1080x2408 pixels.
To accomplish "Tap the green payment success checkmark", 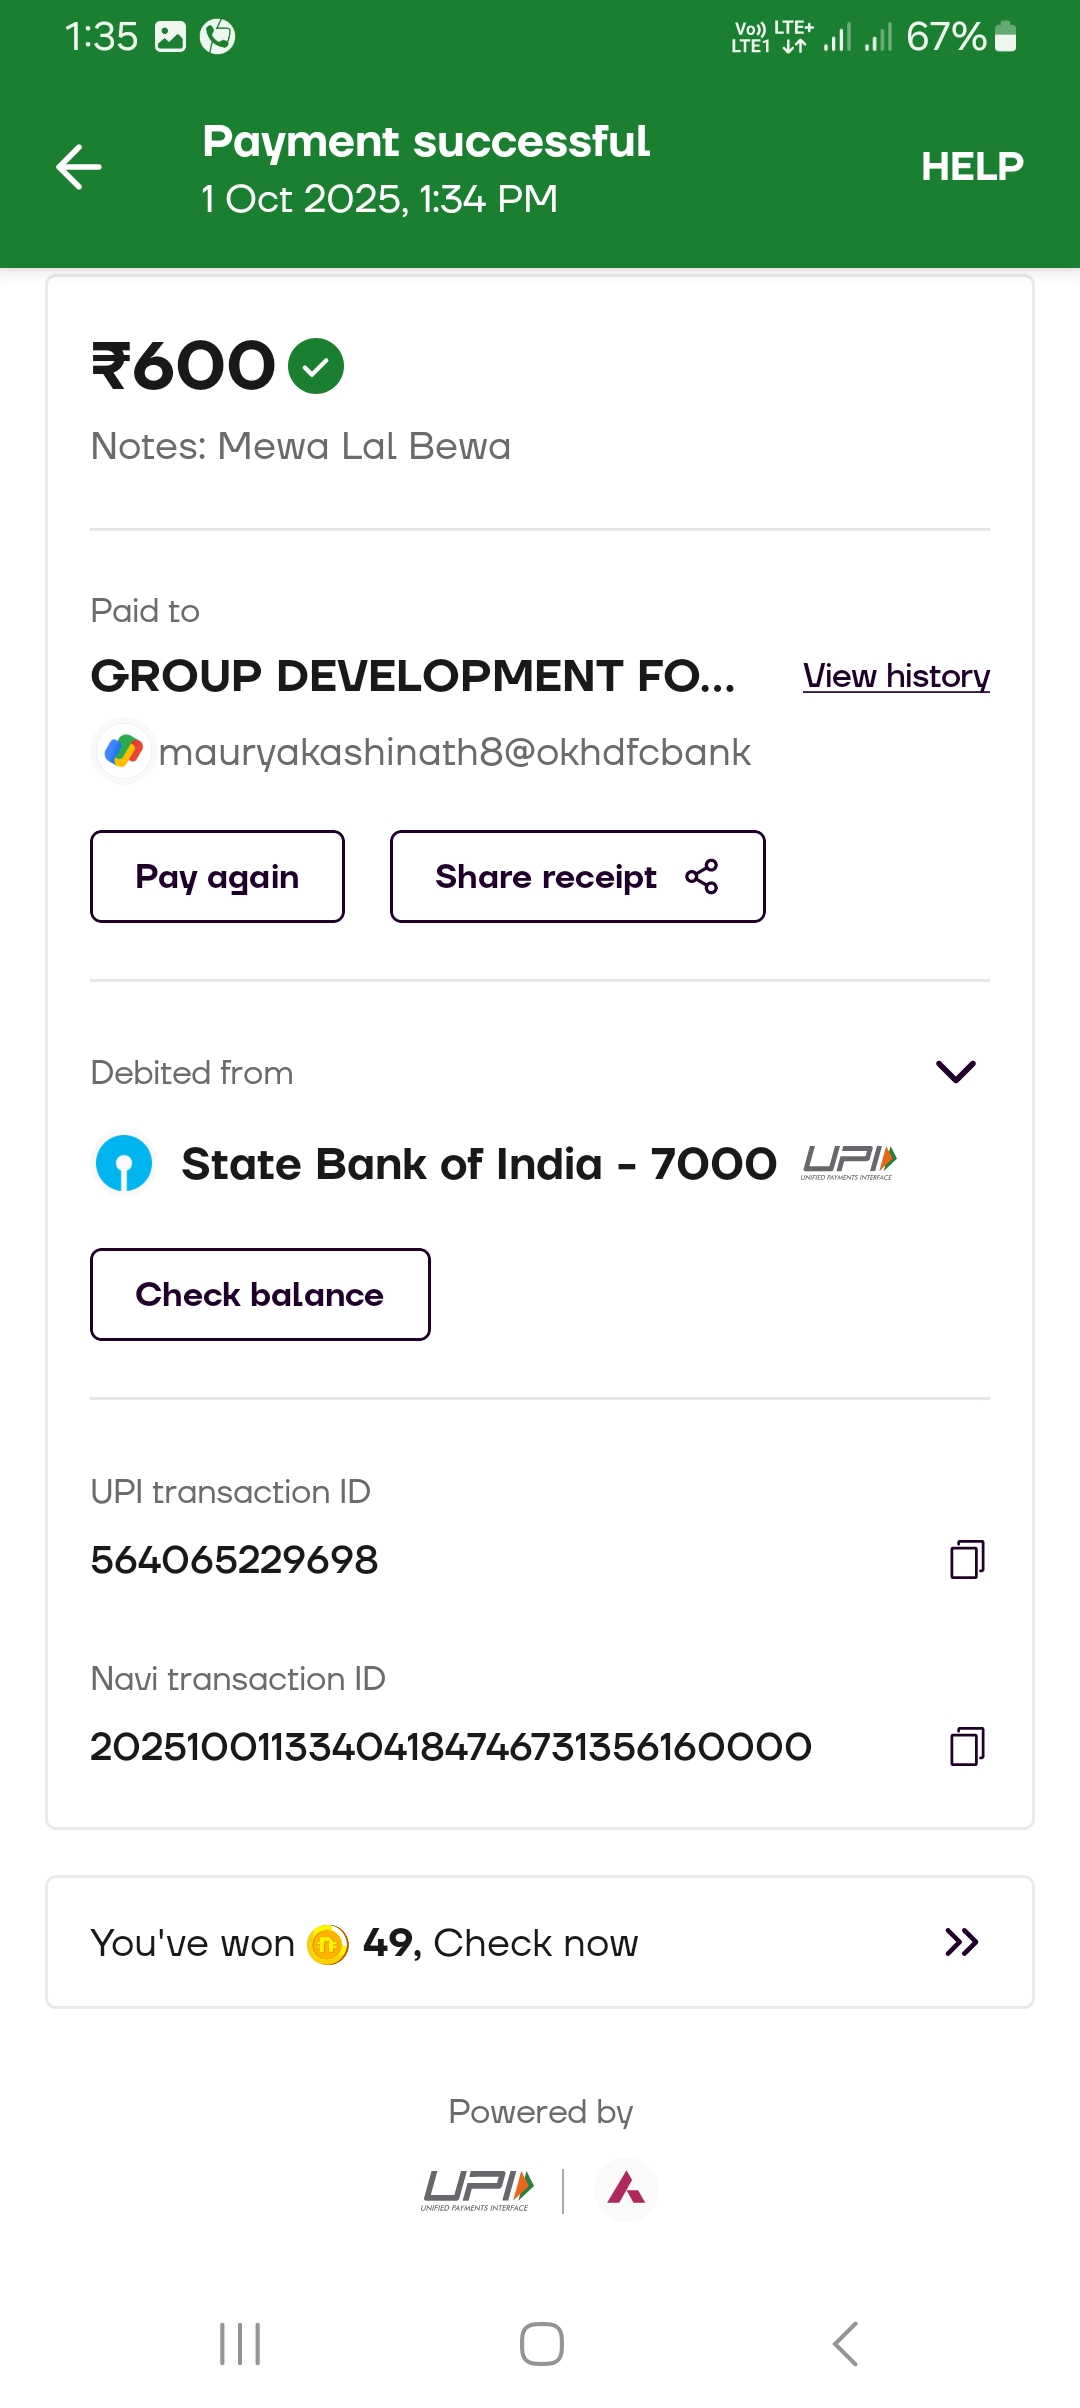I will (x=316, y=366).
